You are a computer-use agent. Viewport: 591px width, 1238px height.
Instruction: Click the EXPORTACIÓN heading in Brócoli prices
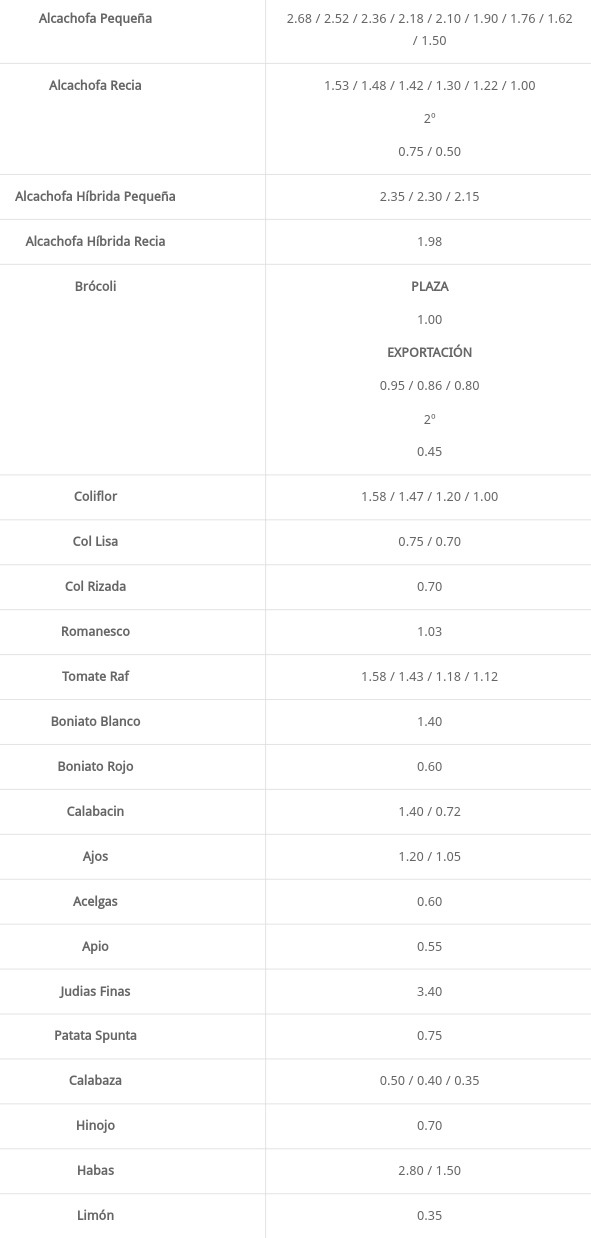[x=430, y=353]
